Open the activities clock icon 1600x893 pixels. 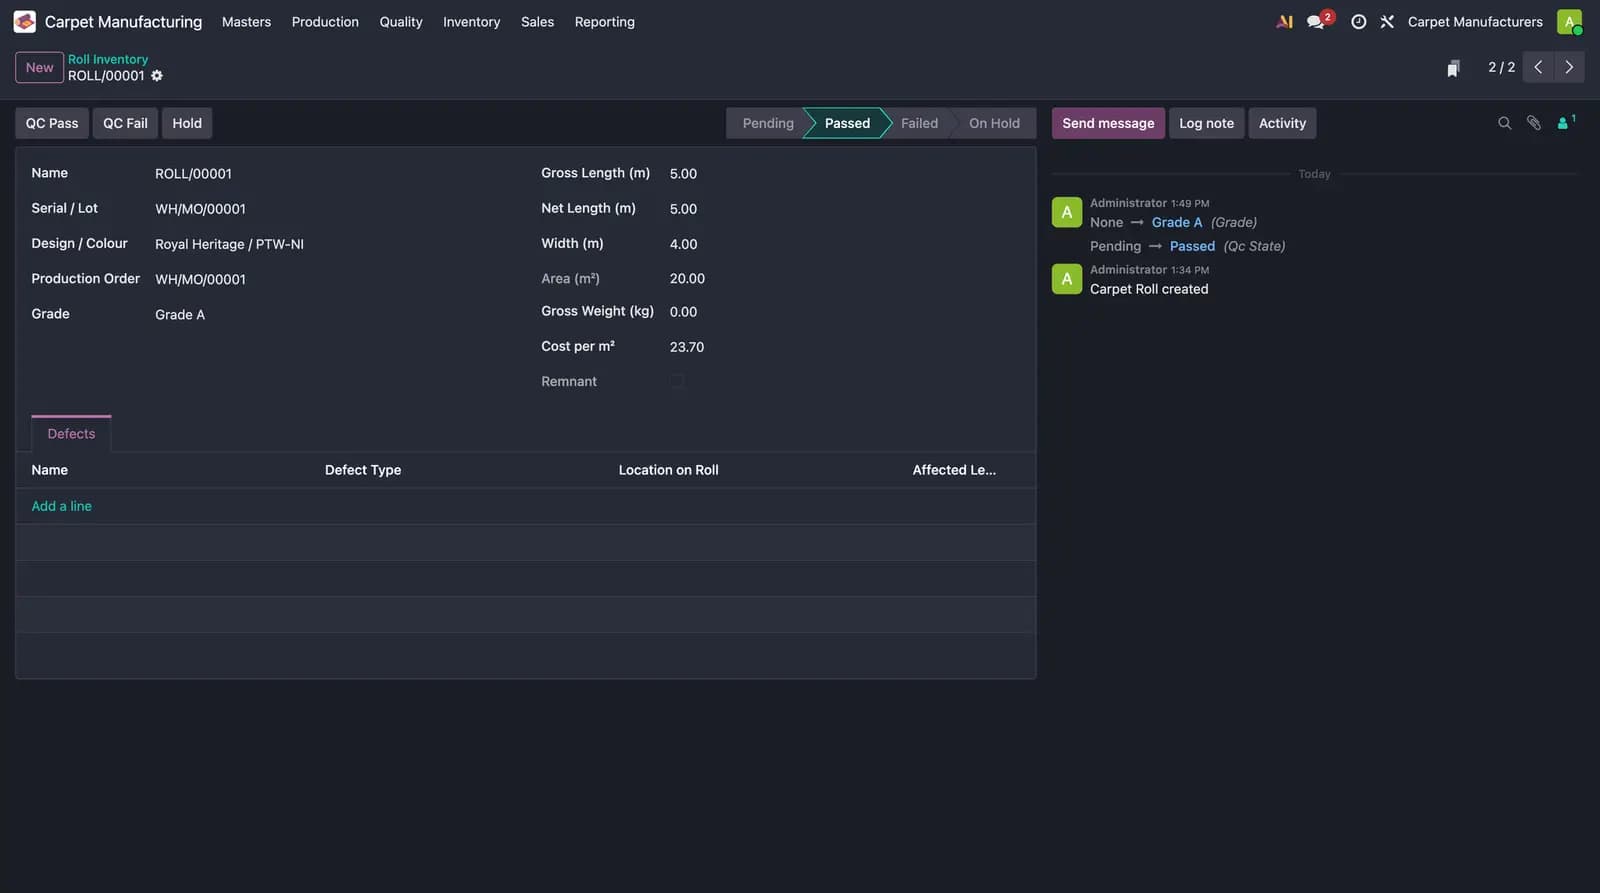[1358, 22]
